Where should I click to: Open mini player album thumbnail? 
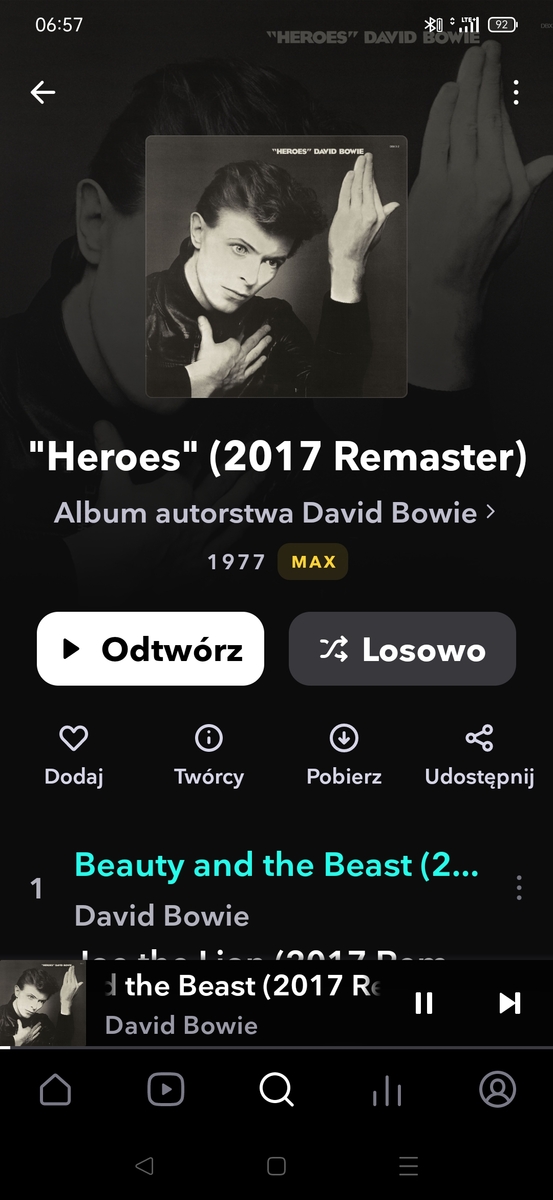pos(43,1004)
